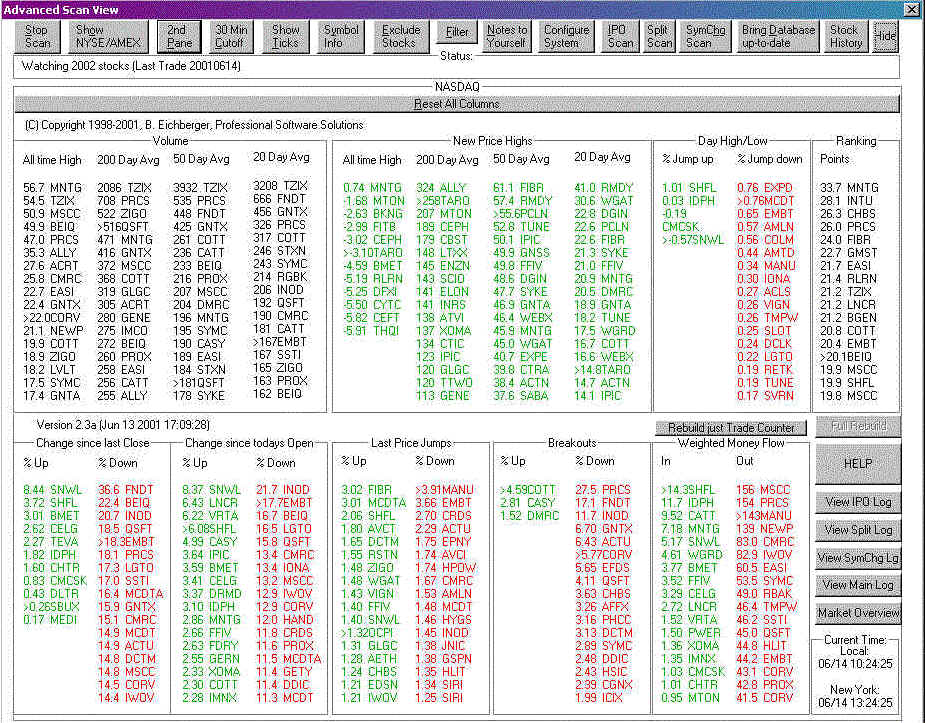Open the Exclude Stocks dialog

[x=401, y=37]
